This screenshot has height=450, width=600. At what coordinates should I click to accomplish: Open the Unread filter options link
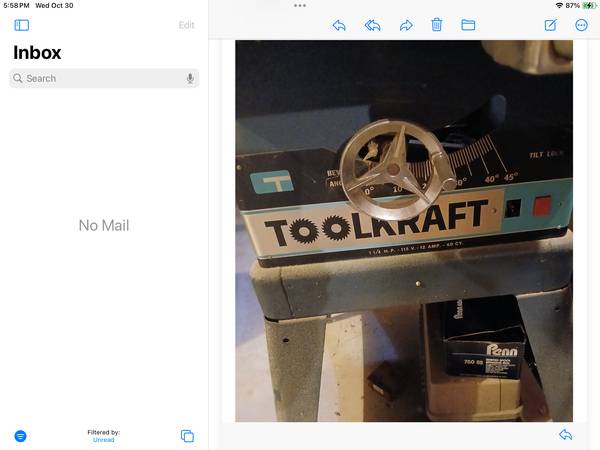coord(104,440)
